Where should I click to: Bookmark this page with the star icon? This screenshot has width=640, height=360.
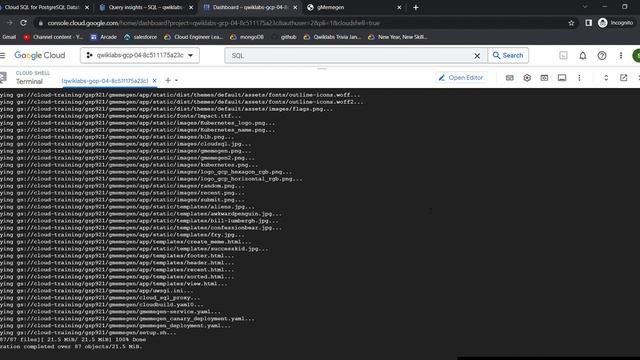(571, 23)
